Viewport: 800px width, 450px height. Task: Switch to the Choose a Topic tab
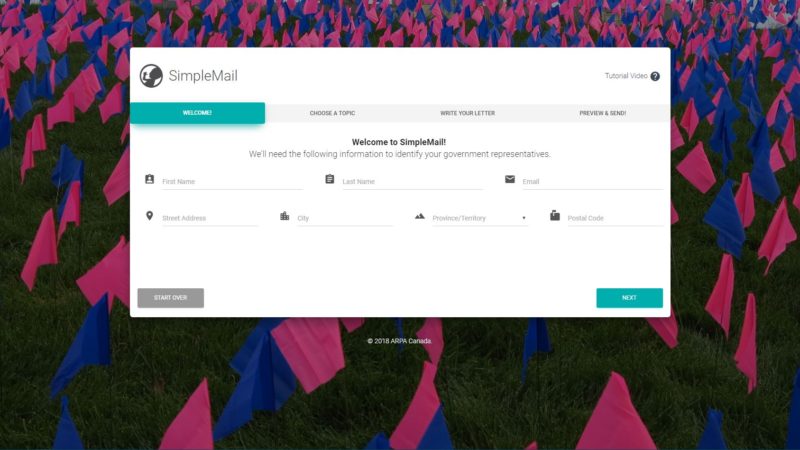[332, 113]
